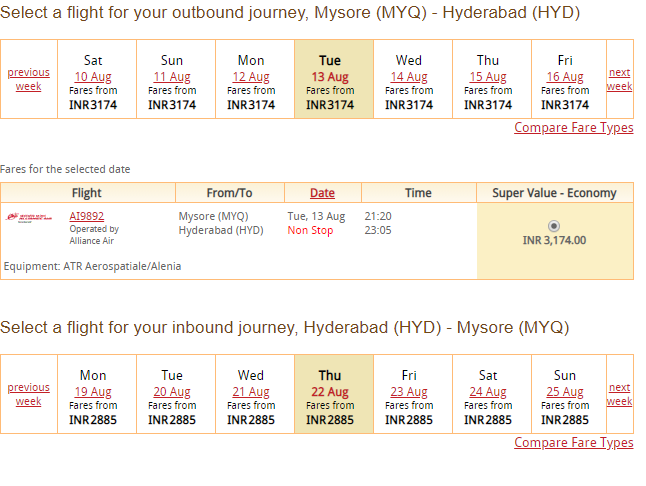This screenshot has height=486, width=646.
Task: Pick Mon 12 Aug outbound date
Action: click(x=251, y=77)
